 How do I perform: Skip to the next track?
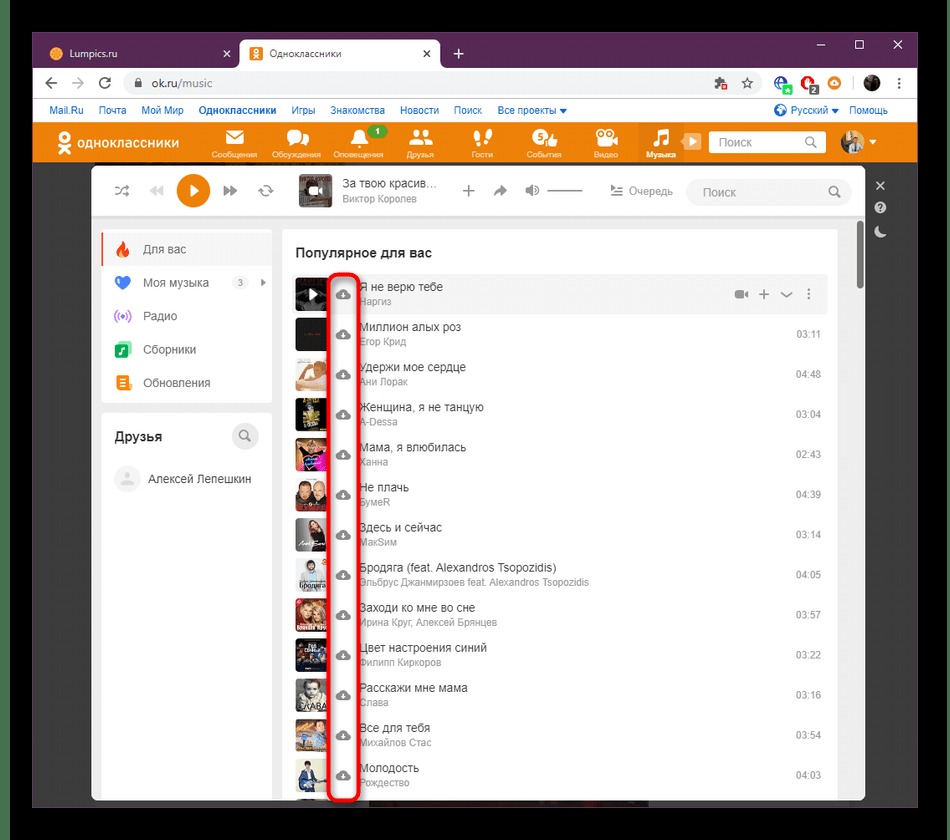click(230, 191)
